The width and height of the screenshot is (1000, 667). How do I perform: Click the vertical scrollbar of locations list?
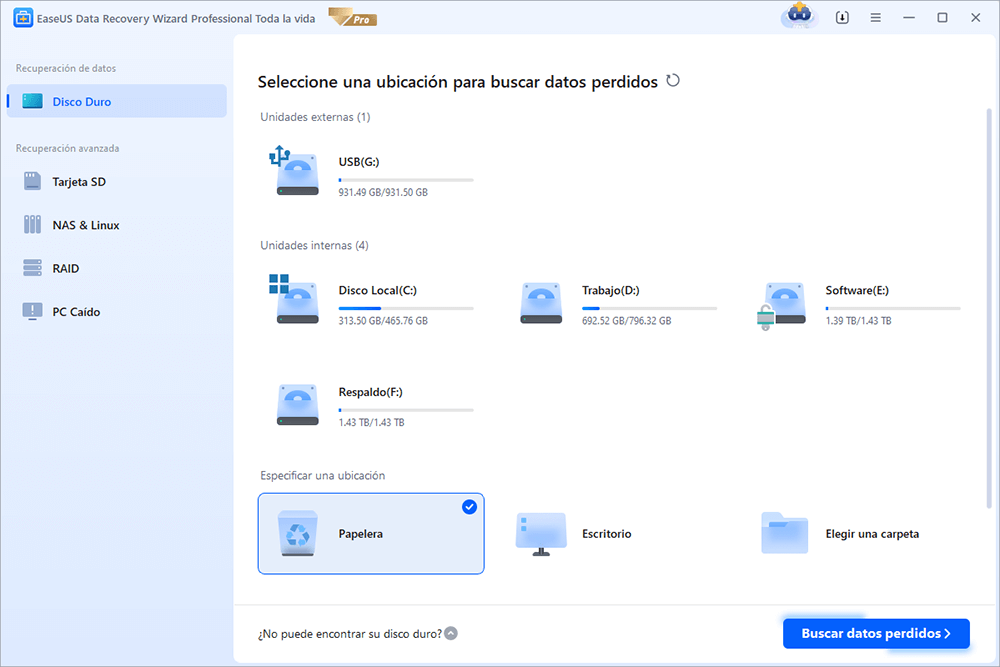point(989,309)
